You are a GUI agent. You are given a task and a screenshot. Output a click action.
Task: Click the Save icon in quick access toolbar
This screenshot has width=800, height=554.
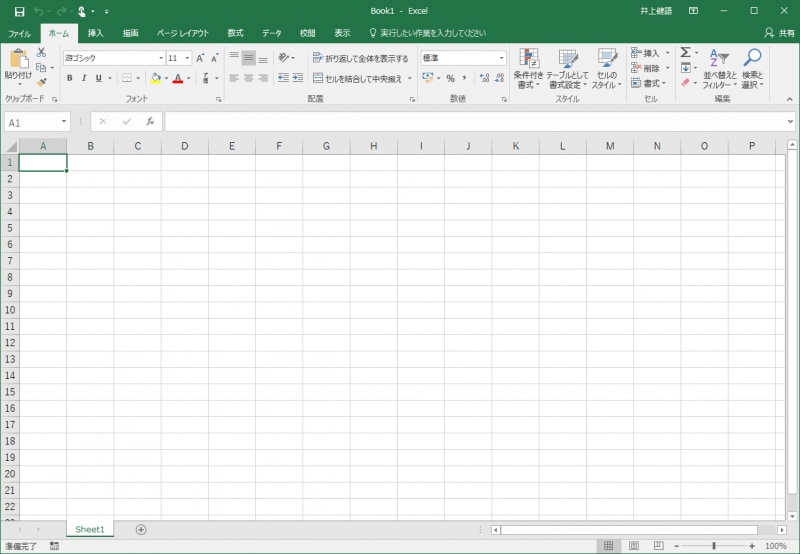[19, 11]
